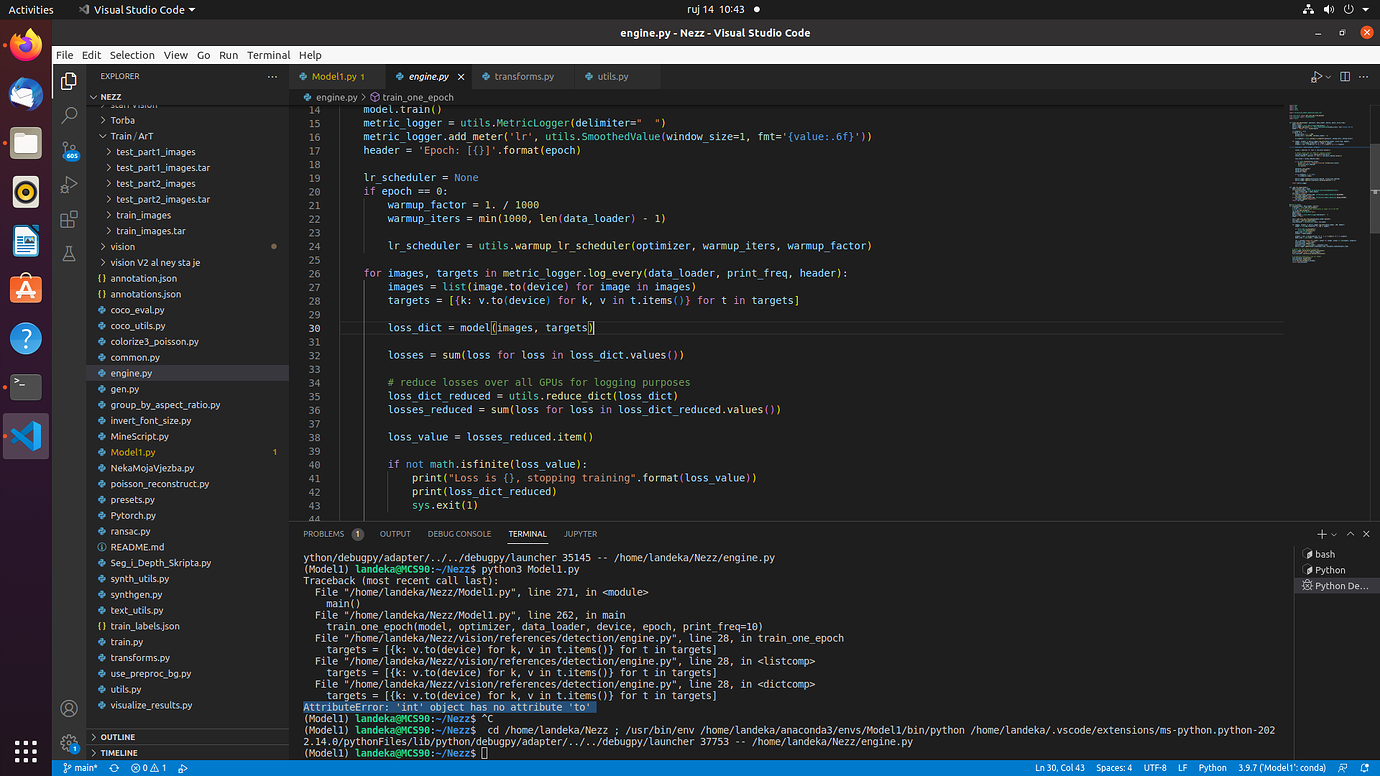Open the Source Control view icon
The width and height of the screenshot is (1380, 776).
pyautogui.click(x=69, y=150)
